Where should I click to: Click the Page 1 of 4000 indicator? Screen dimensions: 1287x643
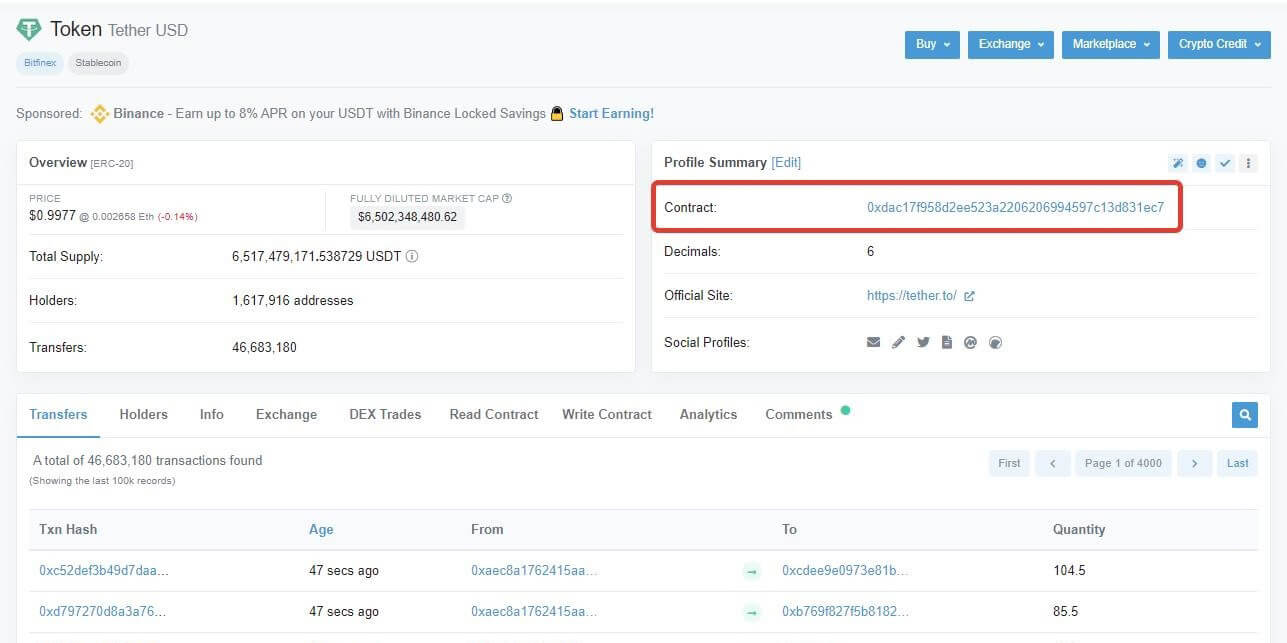coord(1123,463)
